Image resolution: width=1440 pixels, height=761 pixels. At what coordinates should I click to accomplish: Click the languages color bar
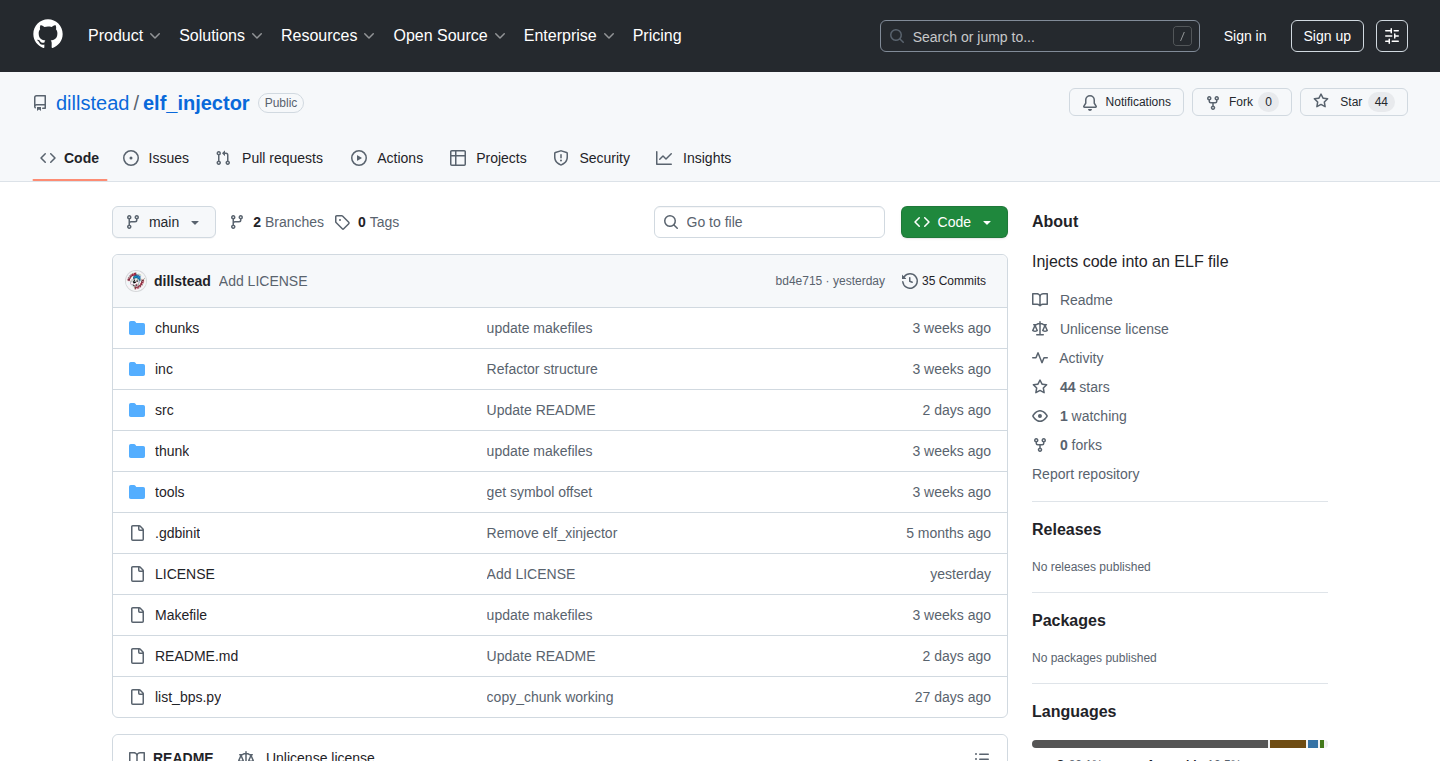1178,744
